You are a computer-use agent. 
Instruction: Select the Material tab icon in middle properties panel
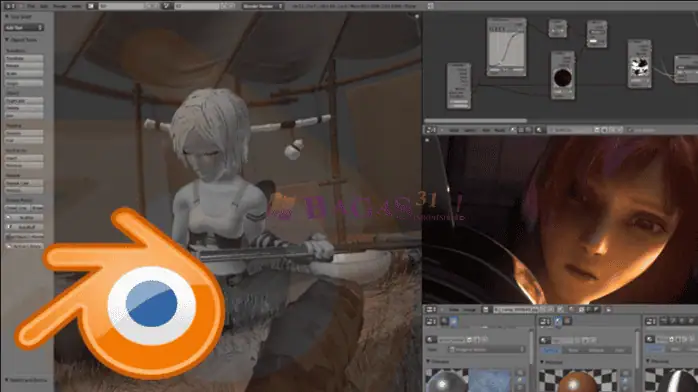[x=558, y=321]
